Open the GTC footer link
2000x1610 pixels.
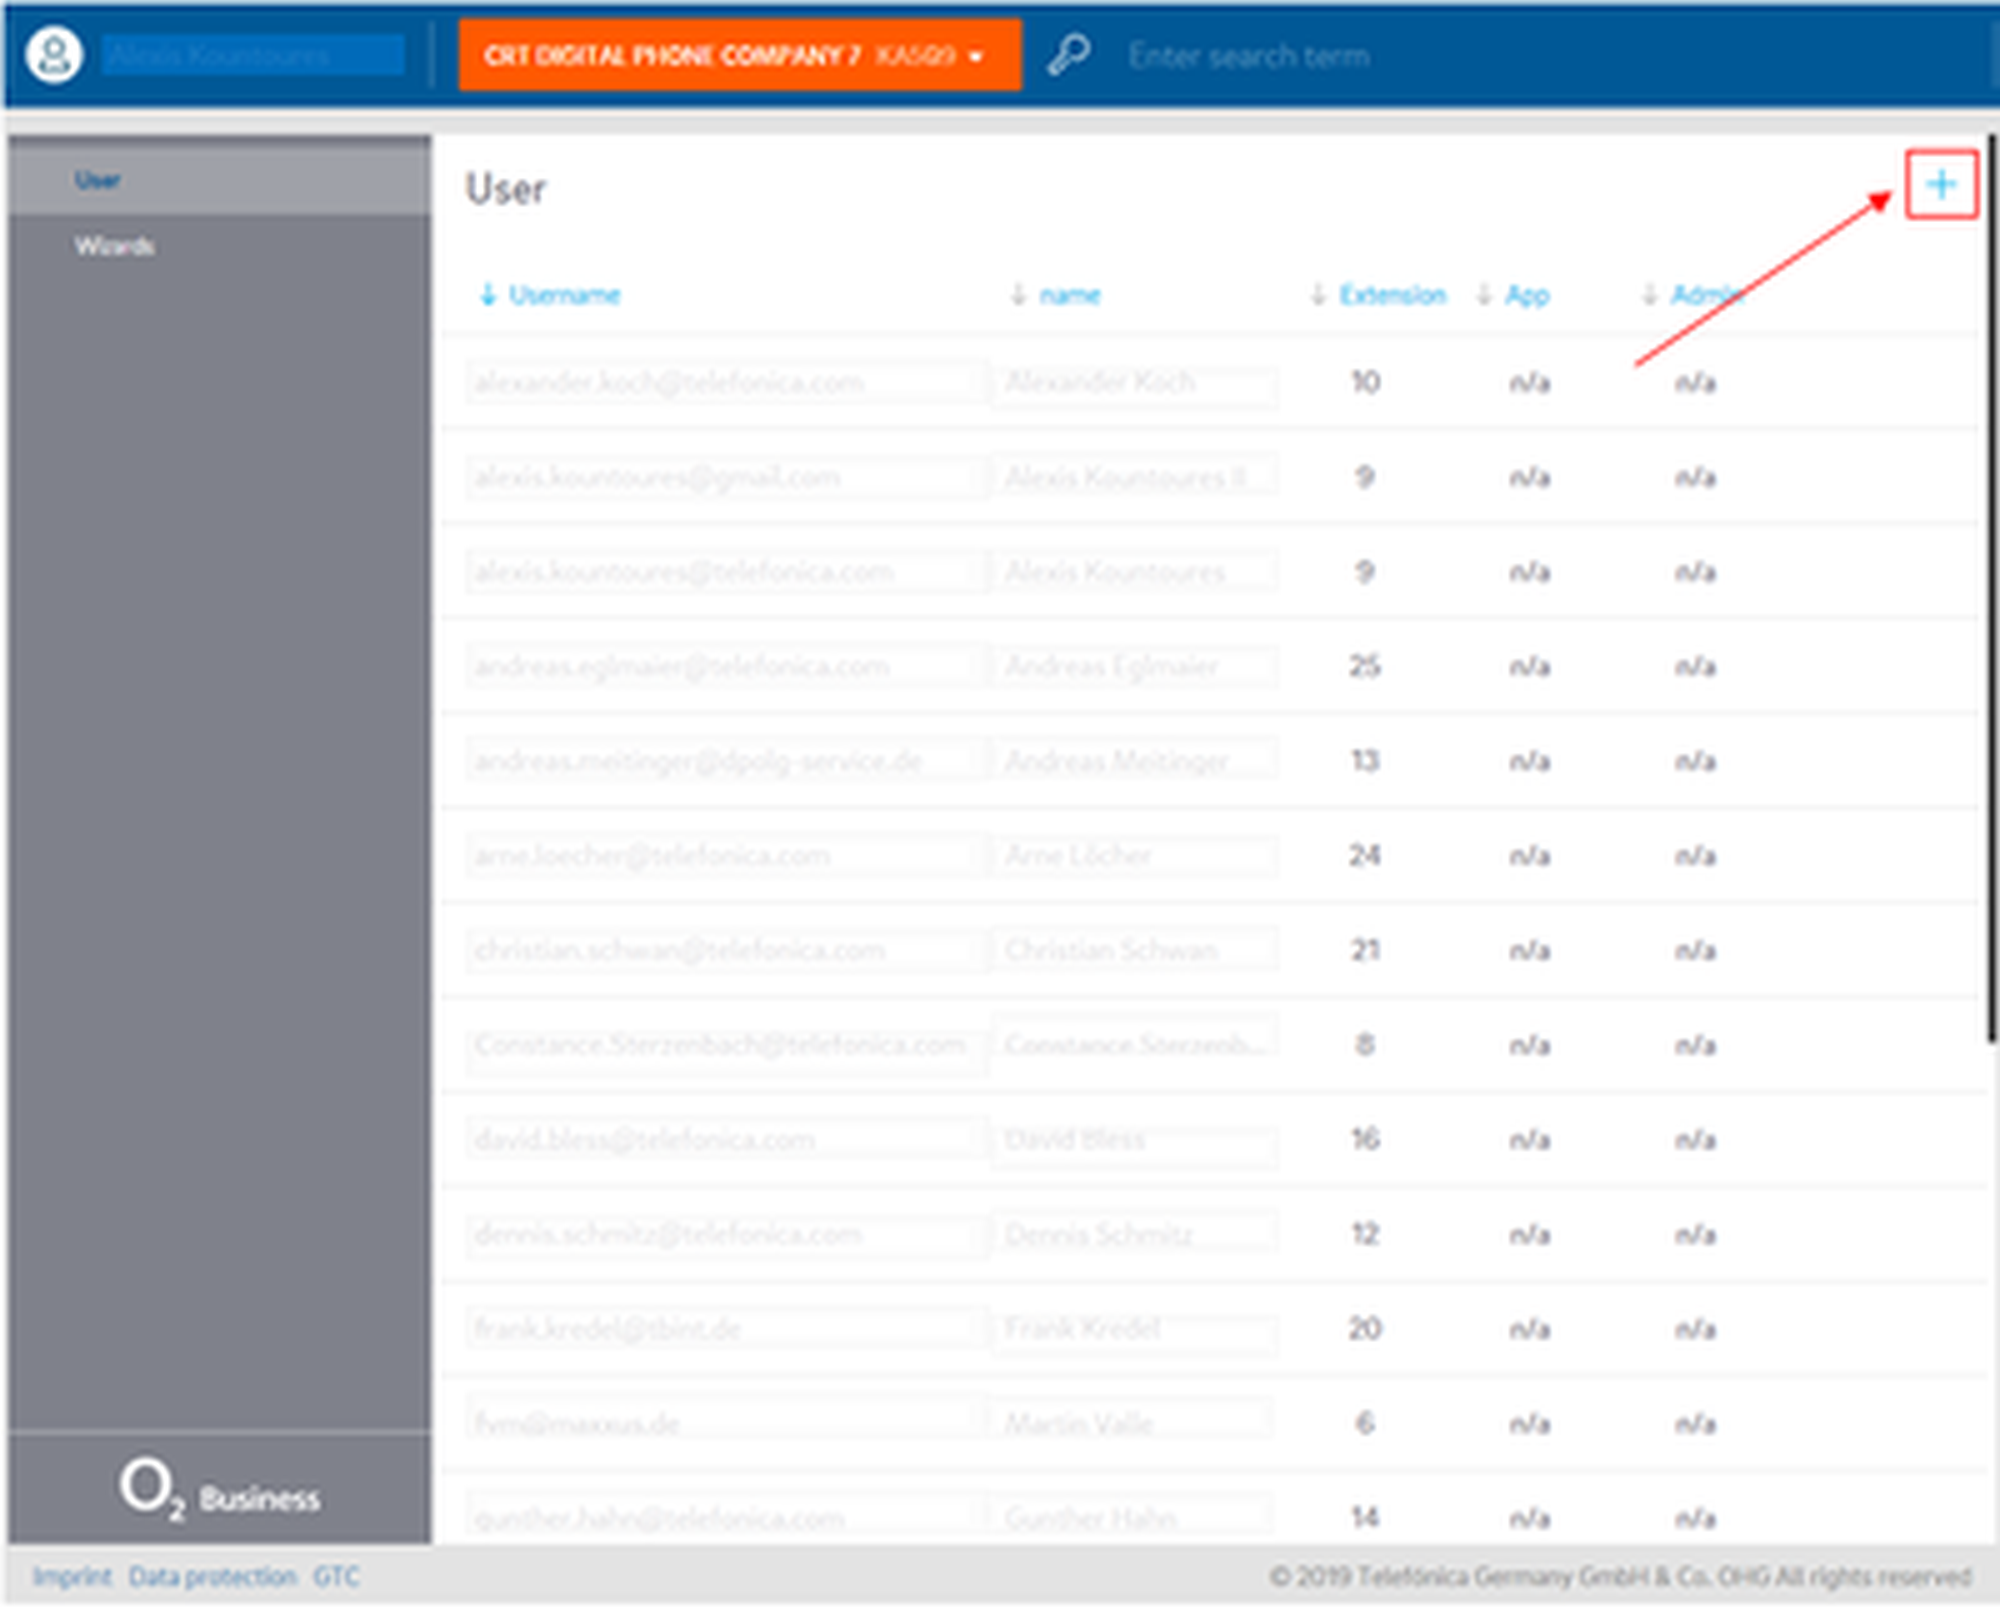(x=336, y=1576)
